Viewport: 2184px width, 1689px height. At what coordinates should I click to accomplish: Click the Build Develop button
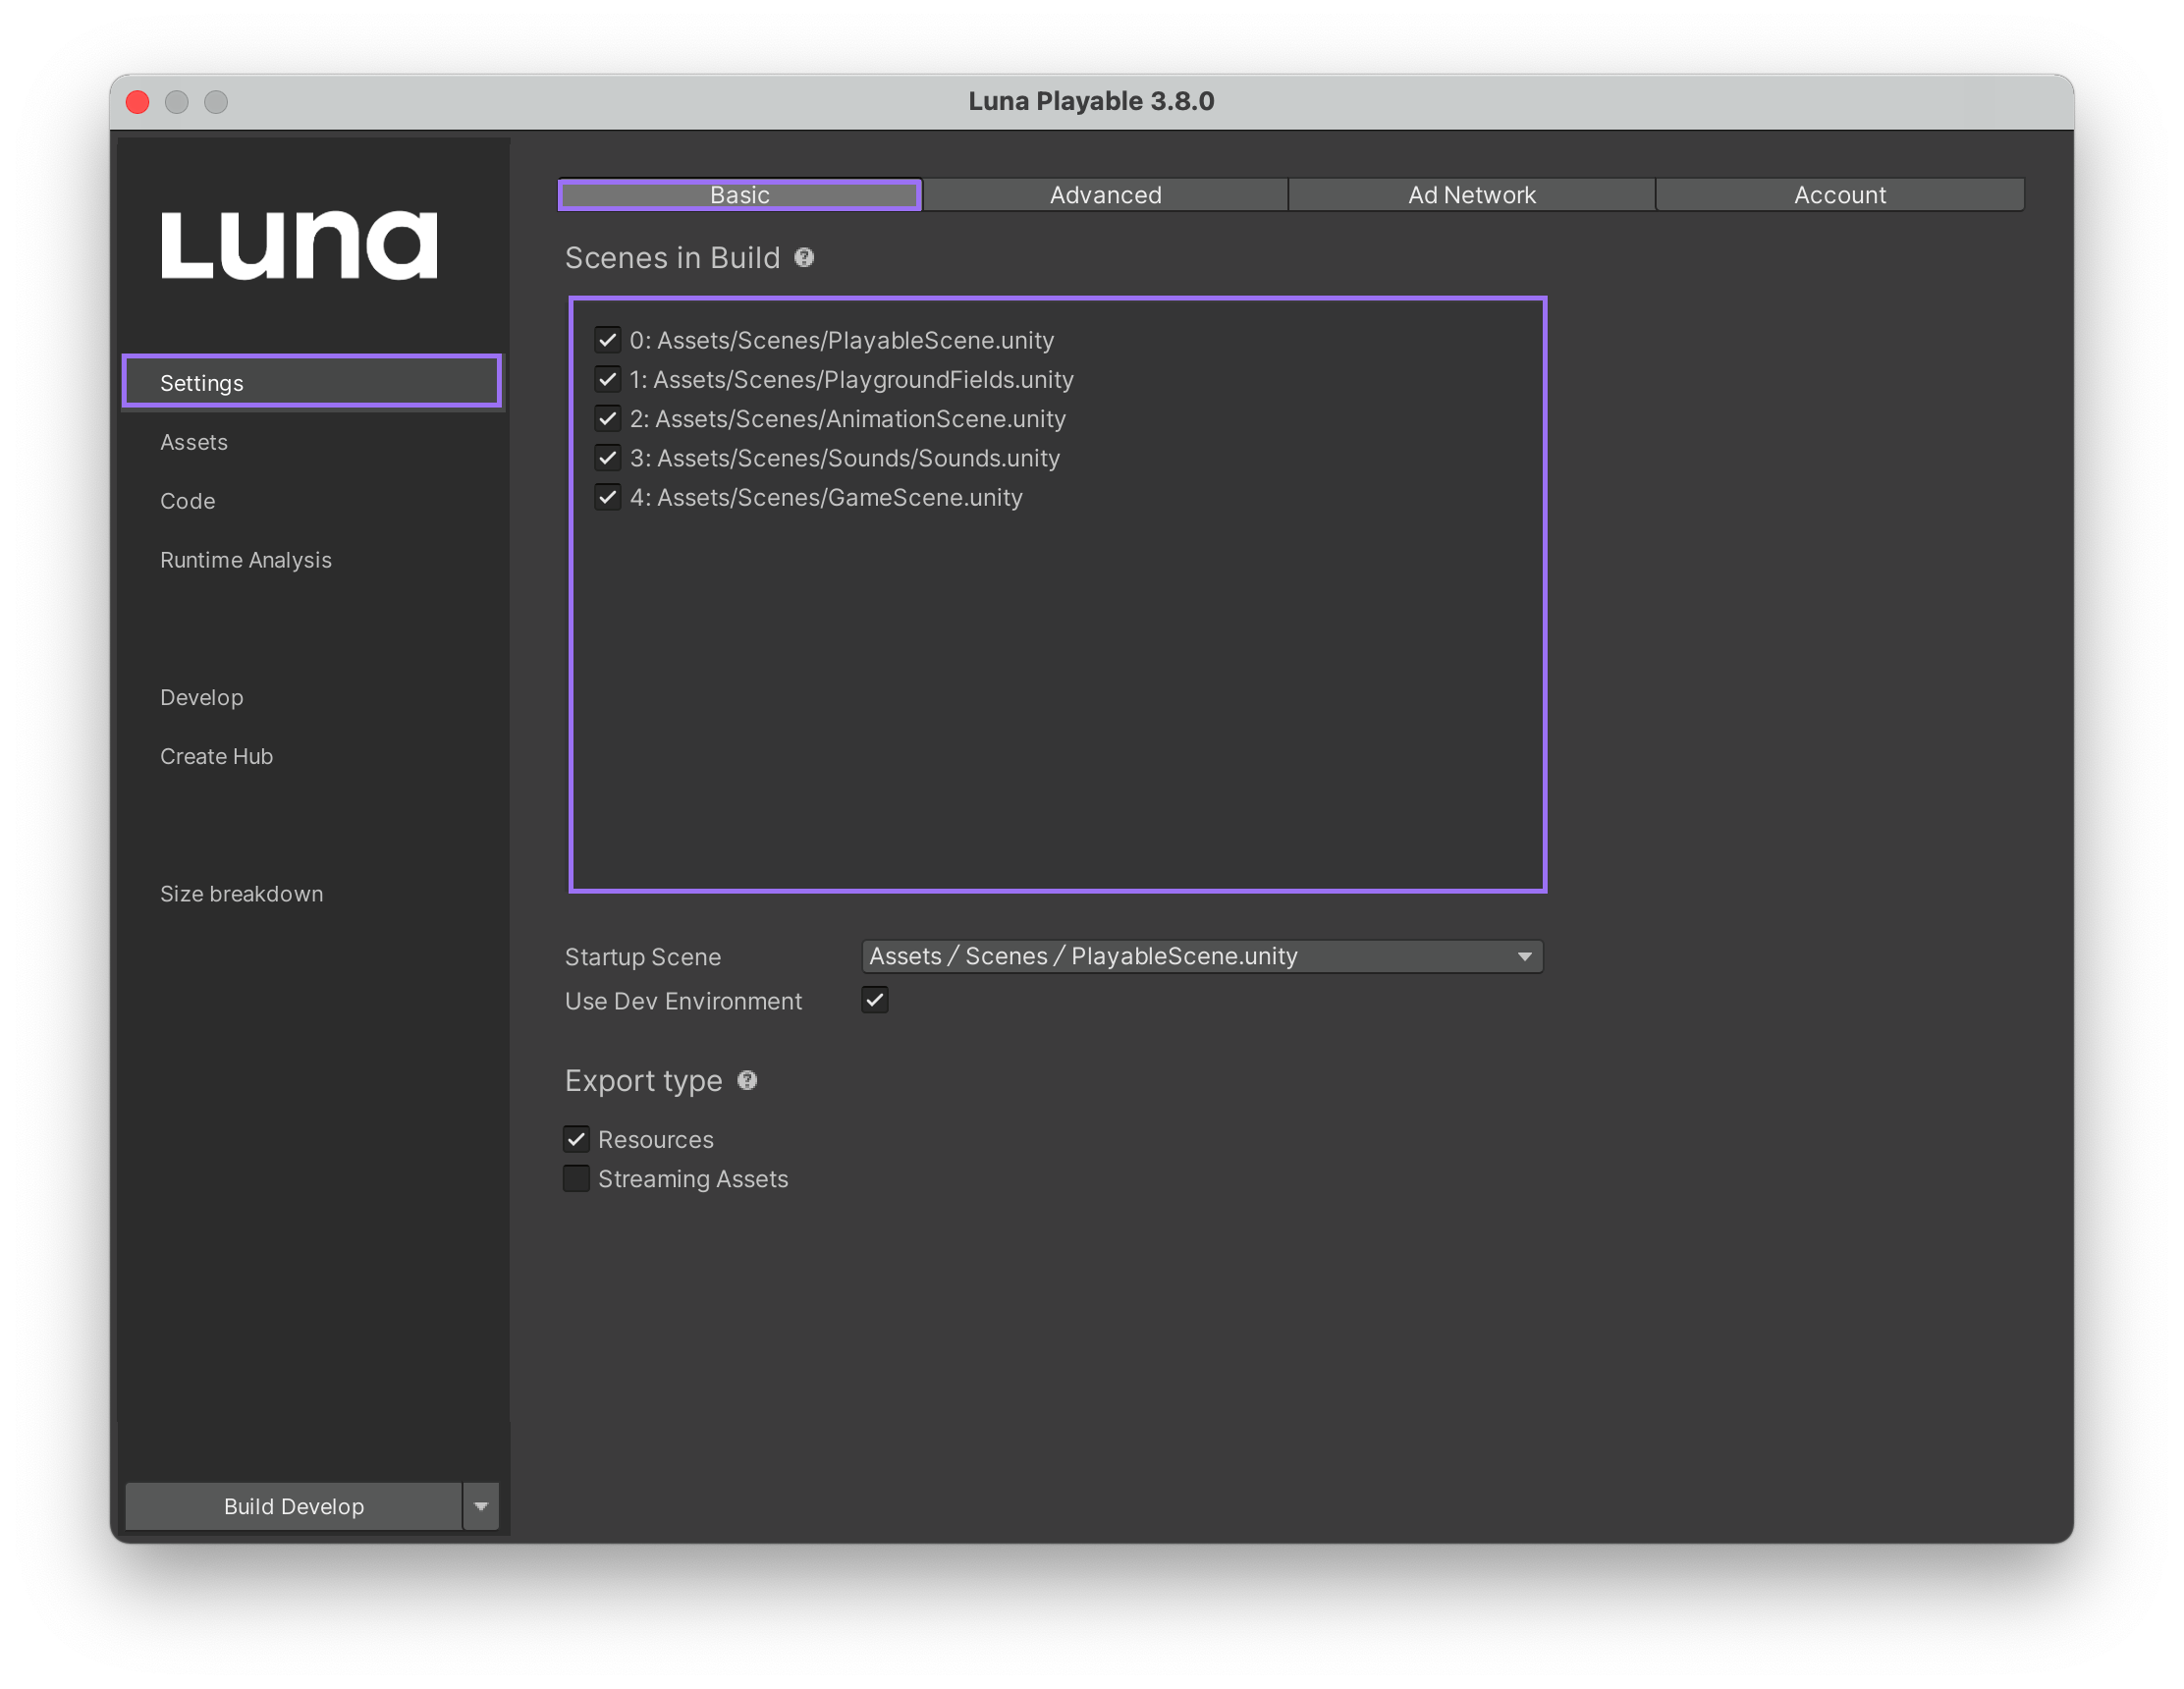pos(294,1507)
